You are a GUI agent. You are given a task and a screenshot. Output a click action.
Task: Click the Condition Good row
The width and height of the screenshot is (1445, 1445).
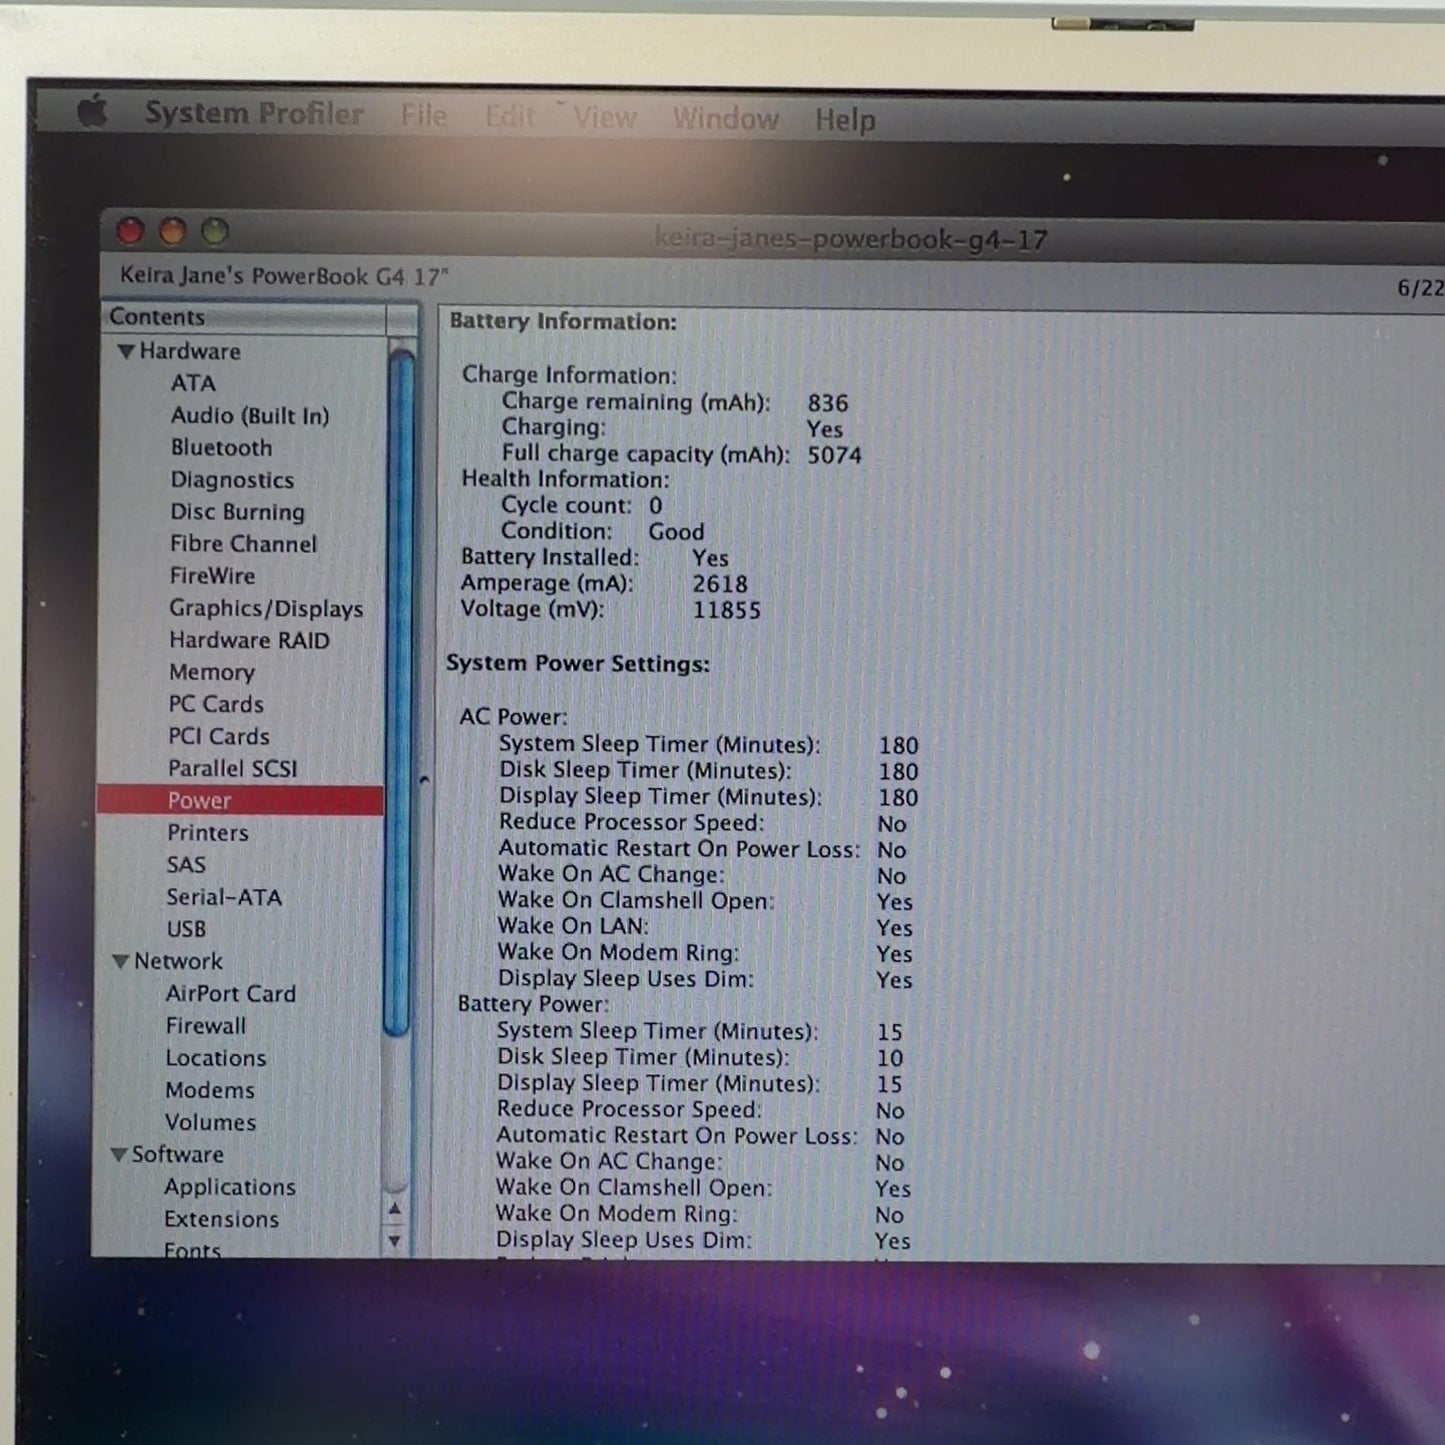(x=602, y=532)
